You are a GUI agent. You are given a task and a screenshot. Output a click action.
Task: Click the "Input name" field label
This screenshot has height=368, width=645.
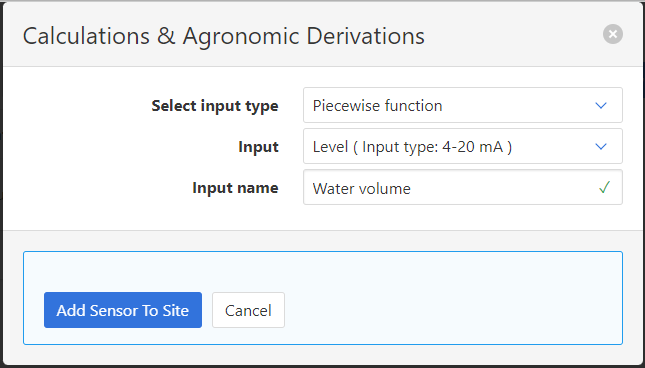pos(235,188)
